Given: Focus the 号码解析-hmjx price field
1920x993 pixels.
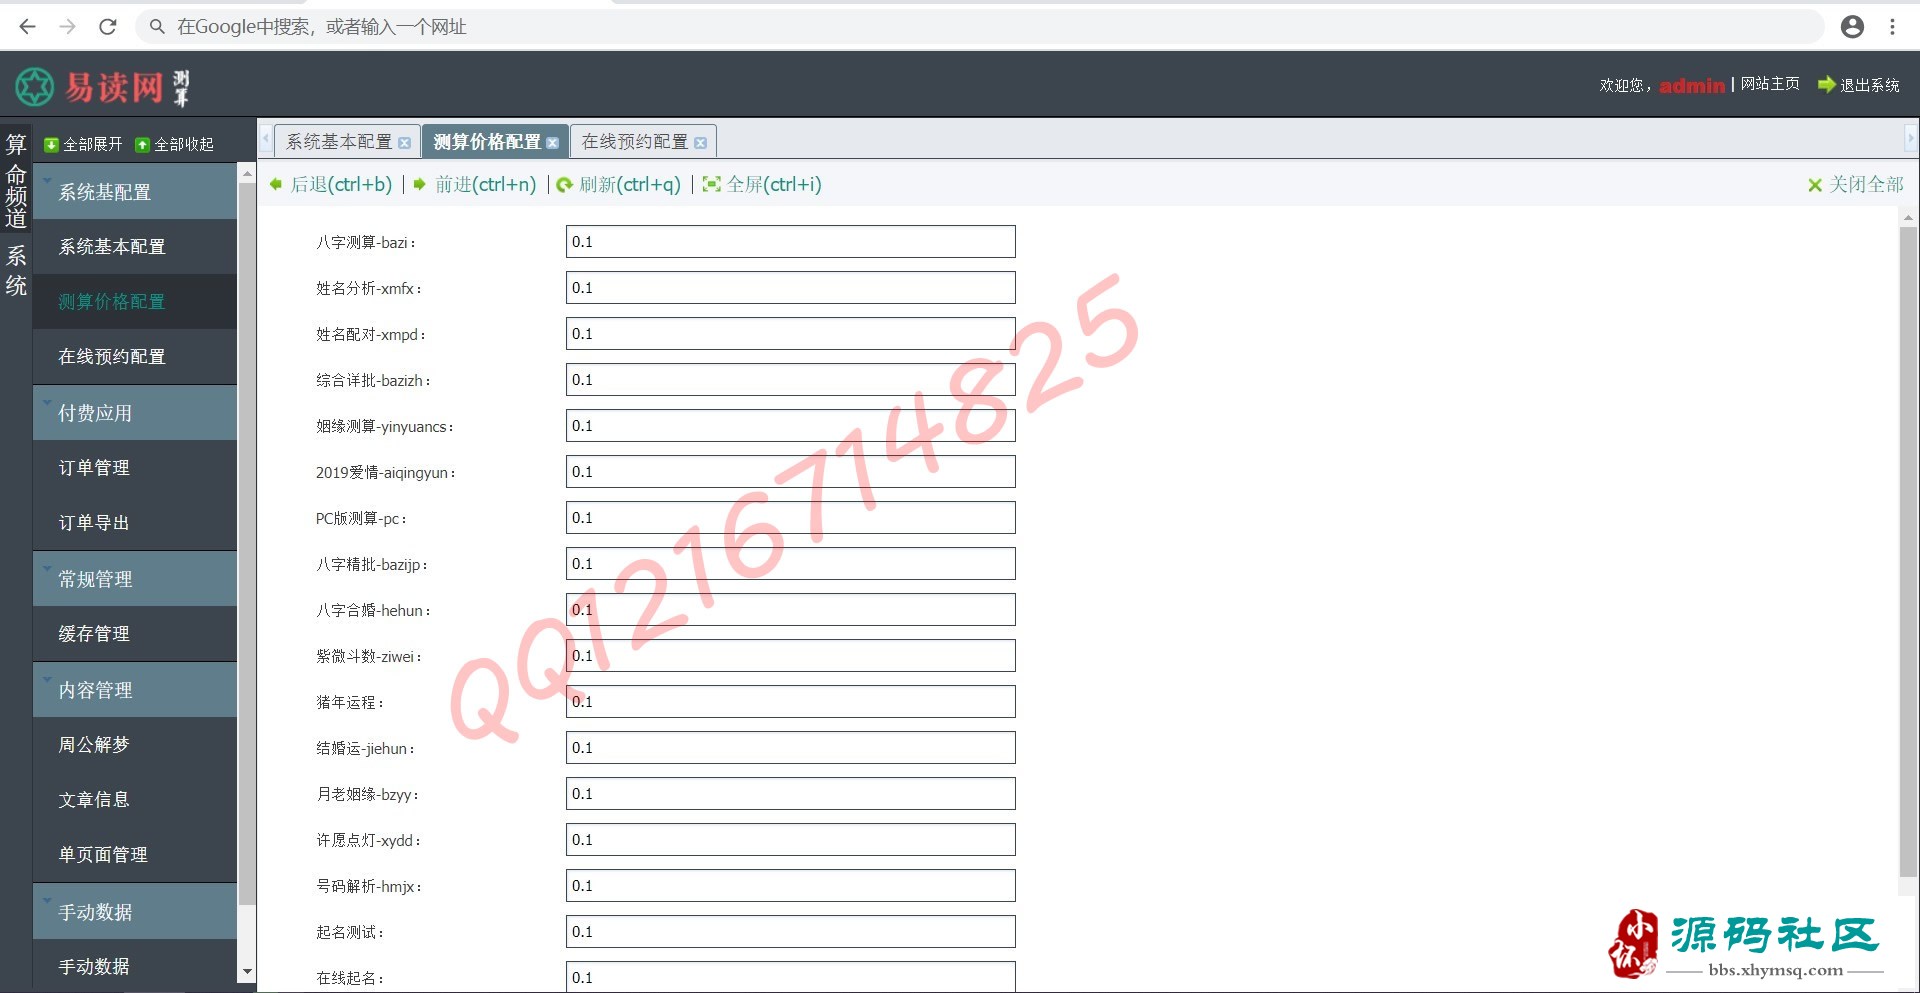Looking at the screenshot, I should click(x=790, y=886).
